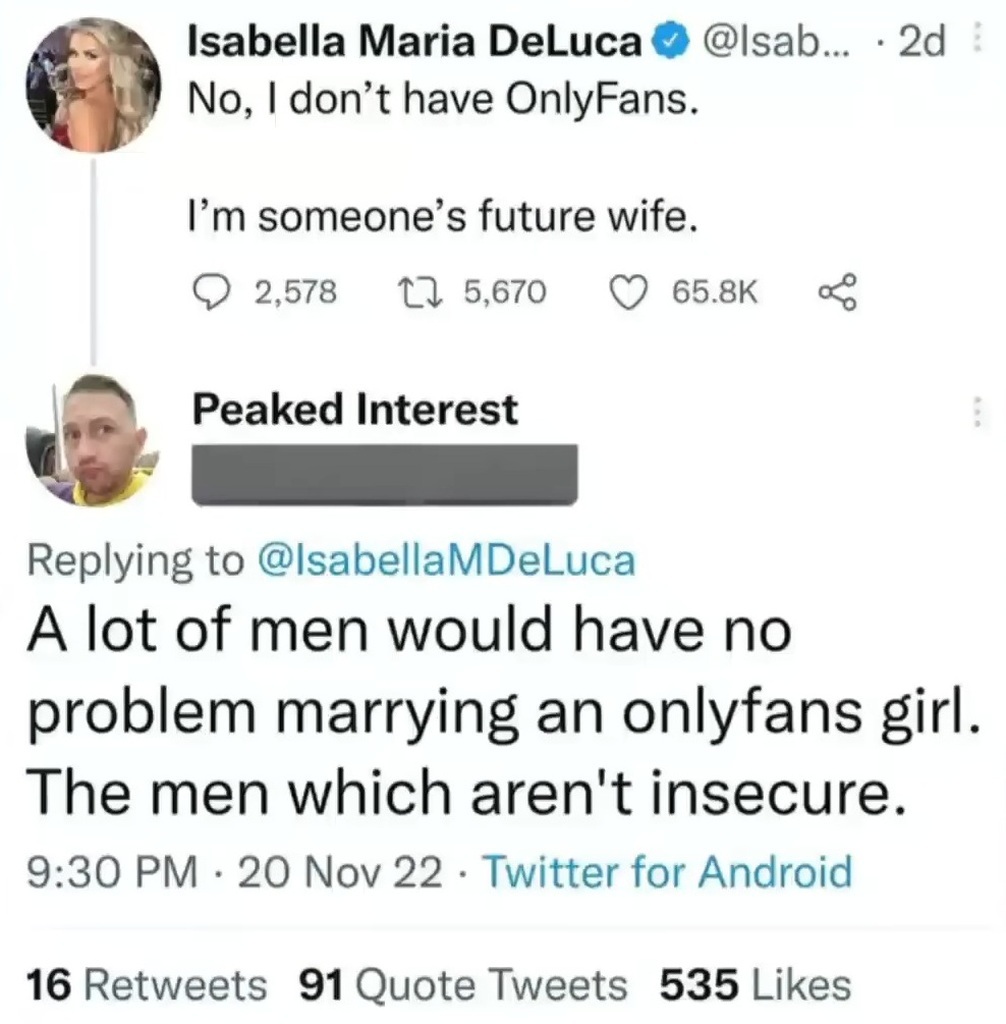Click the truncated @Isab... handle

(764, 41)
